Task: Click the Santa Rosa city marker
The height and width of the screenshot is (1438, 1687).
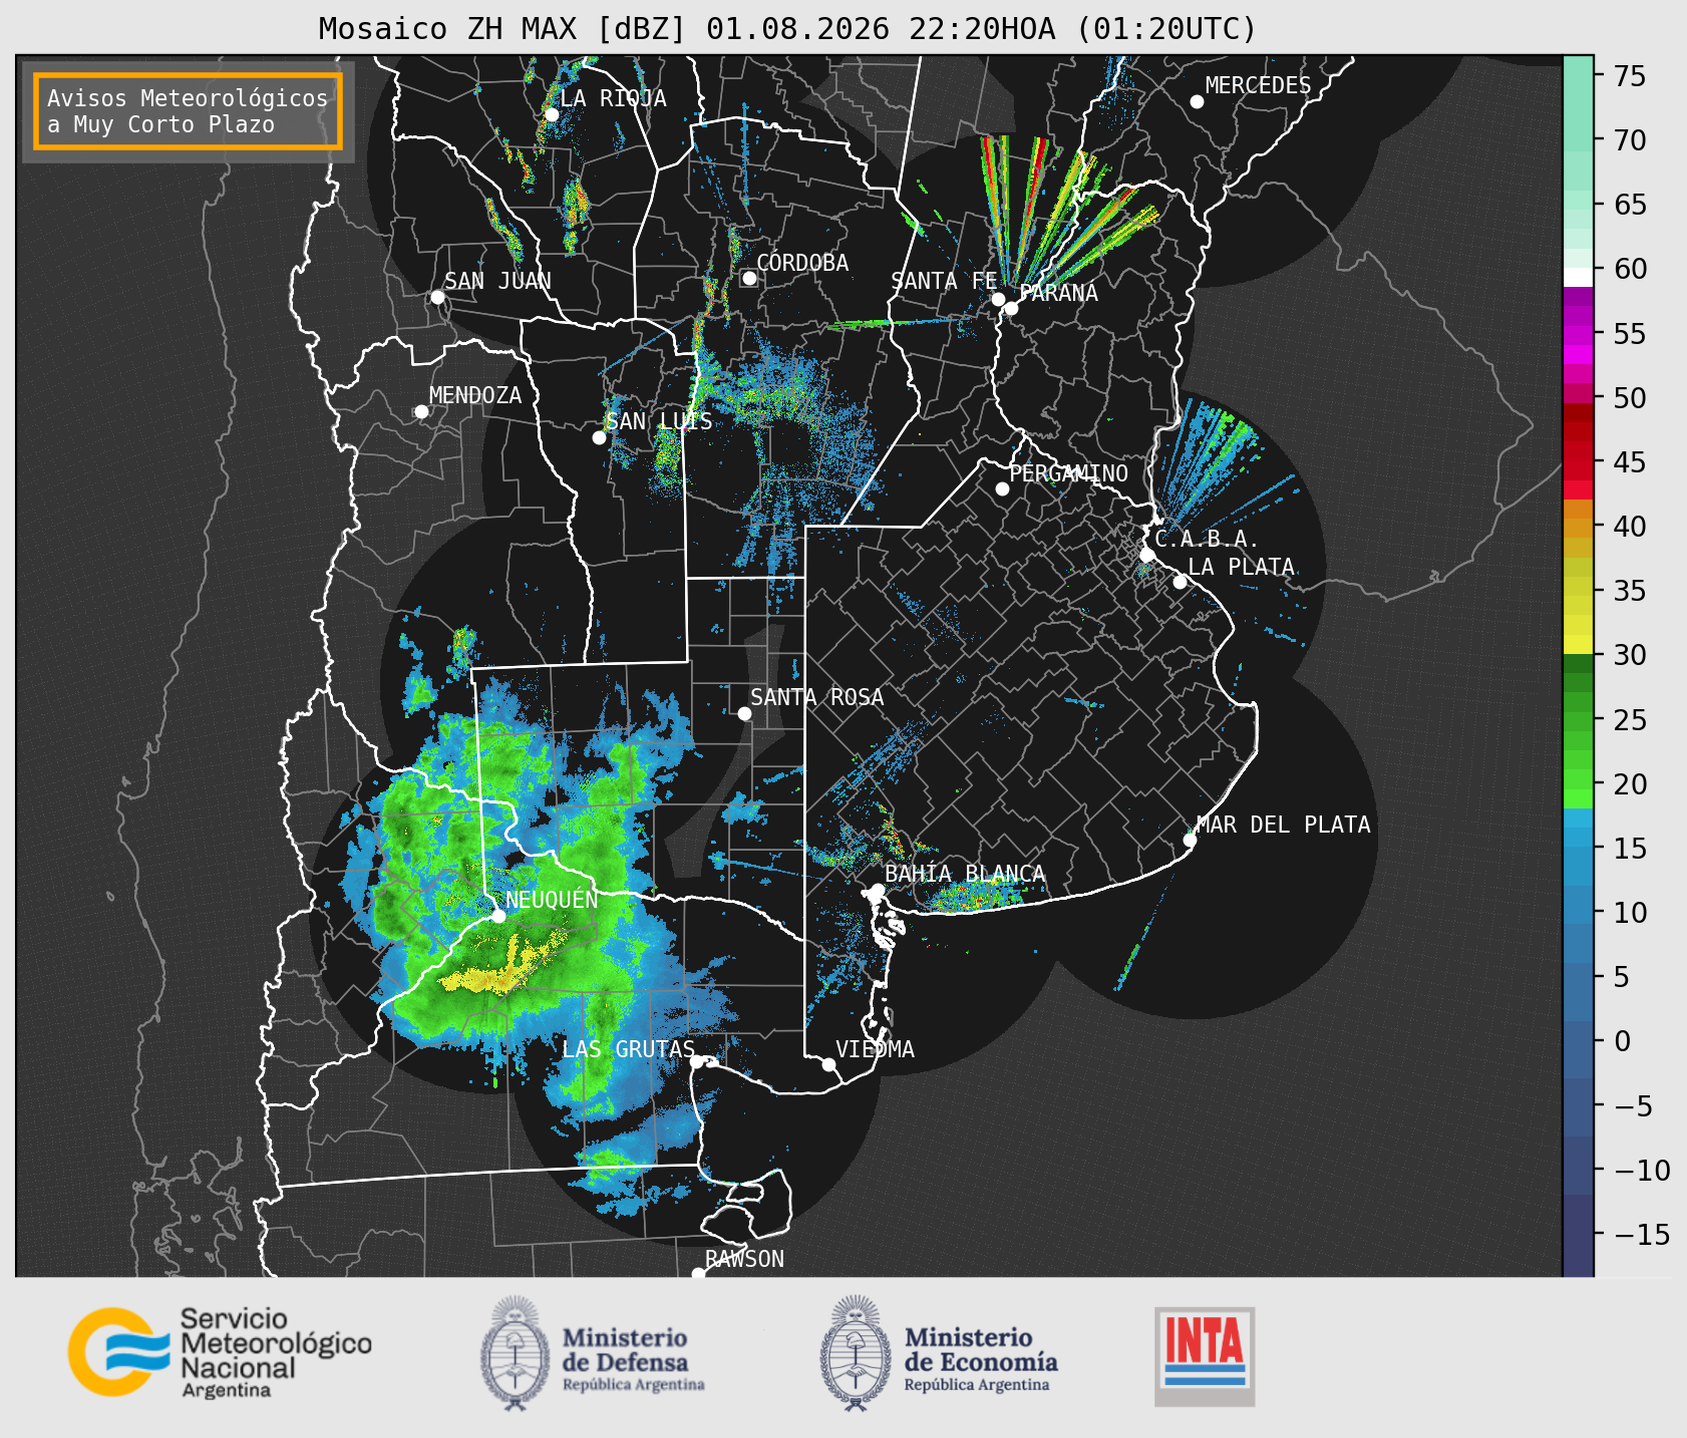Action: (x=744, y=713)
